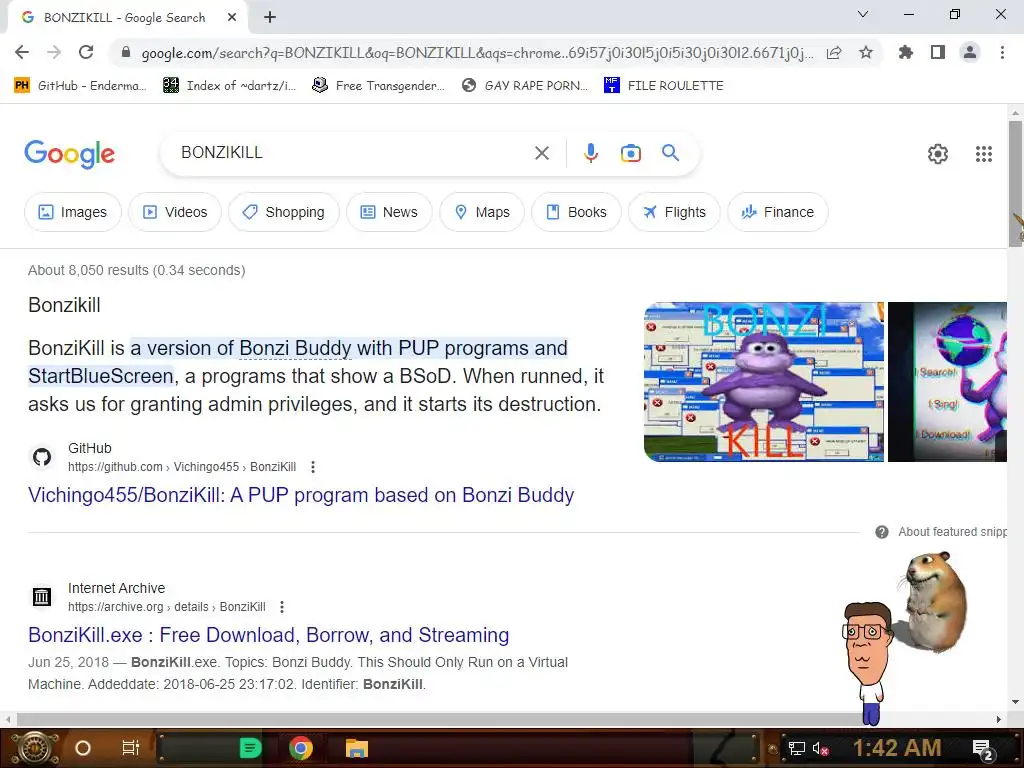Screen dimensions: 1024x768
Task: Share this page from the address bar
Action: click(834, 52)
